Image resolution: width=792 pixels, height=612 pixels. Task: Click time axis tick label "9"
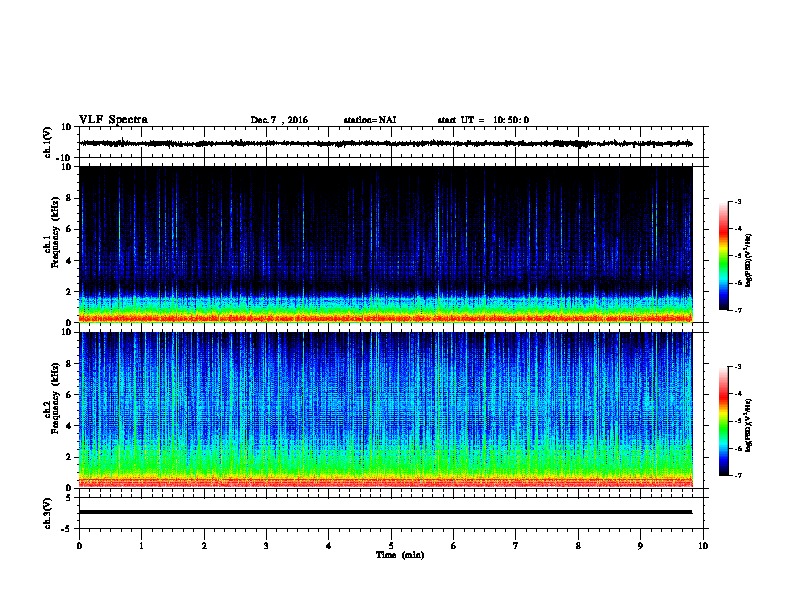pyautogui.click(x=640, y=545)
